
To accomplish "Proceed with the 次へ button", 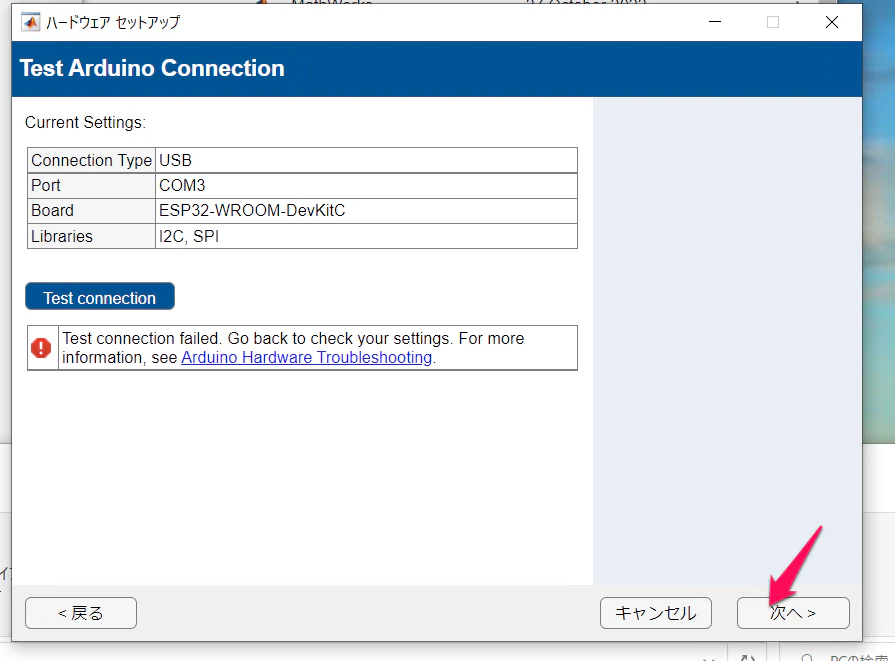I will 793,613.
